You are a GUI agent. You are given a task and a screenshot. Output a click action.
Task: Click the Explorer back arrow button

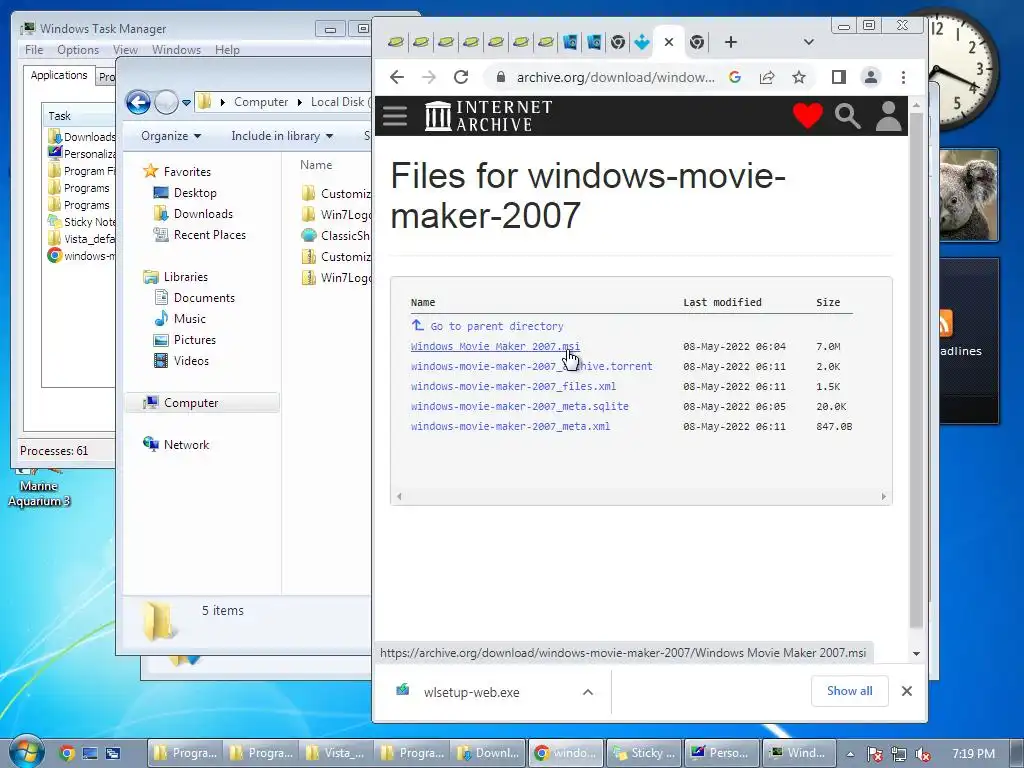tap(138, 102)
